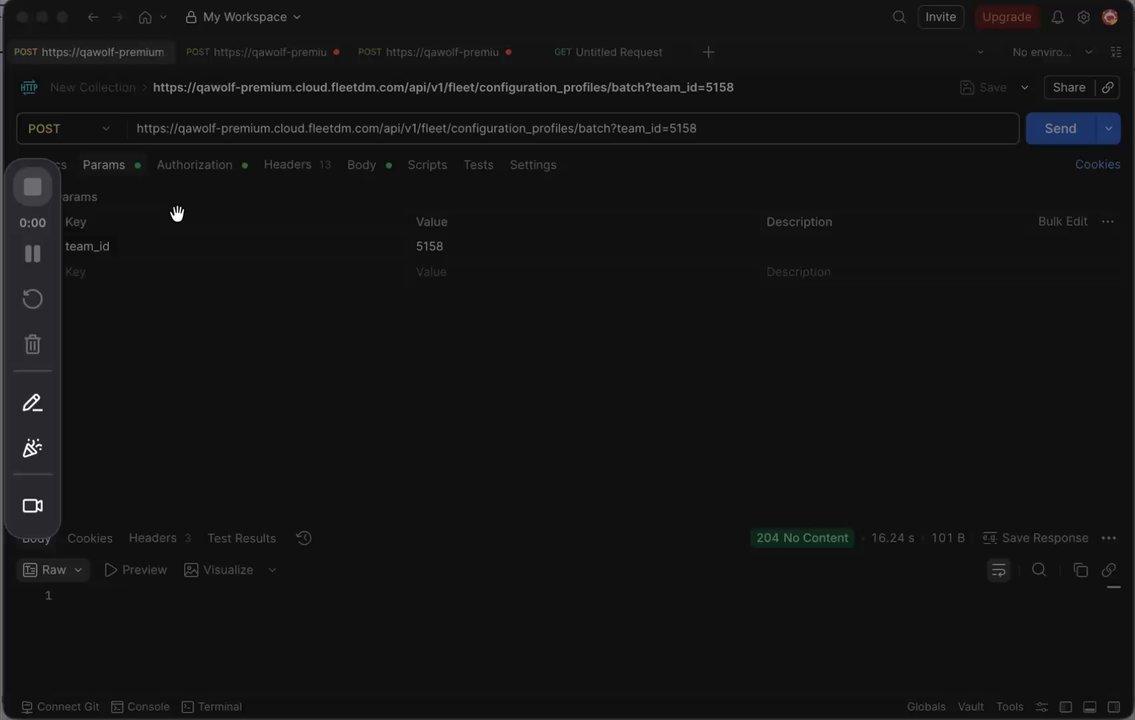The width and height of the screenshot is (1135, 720).
Task: Copy the response body
Action: 1081,570
